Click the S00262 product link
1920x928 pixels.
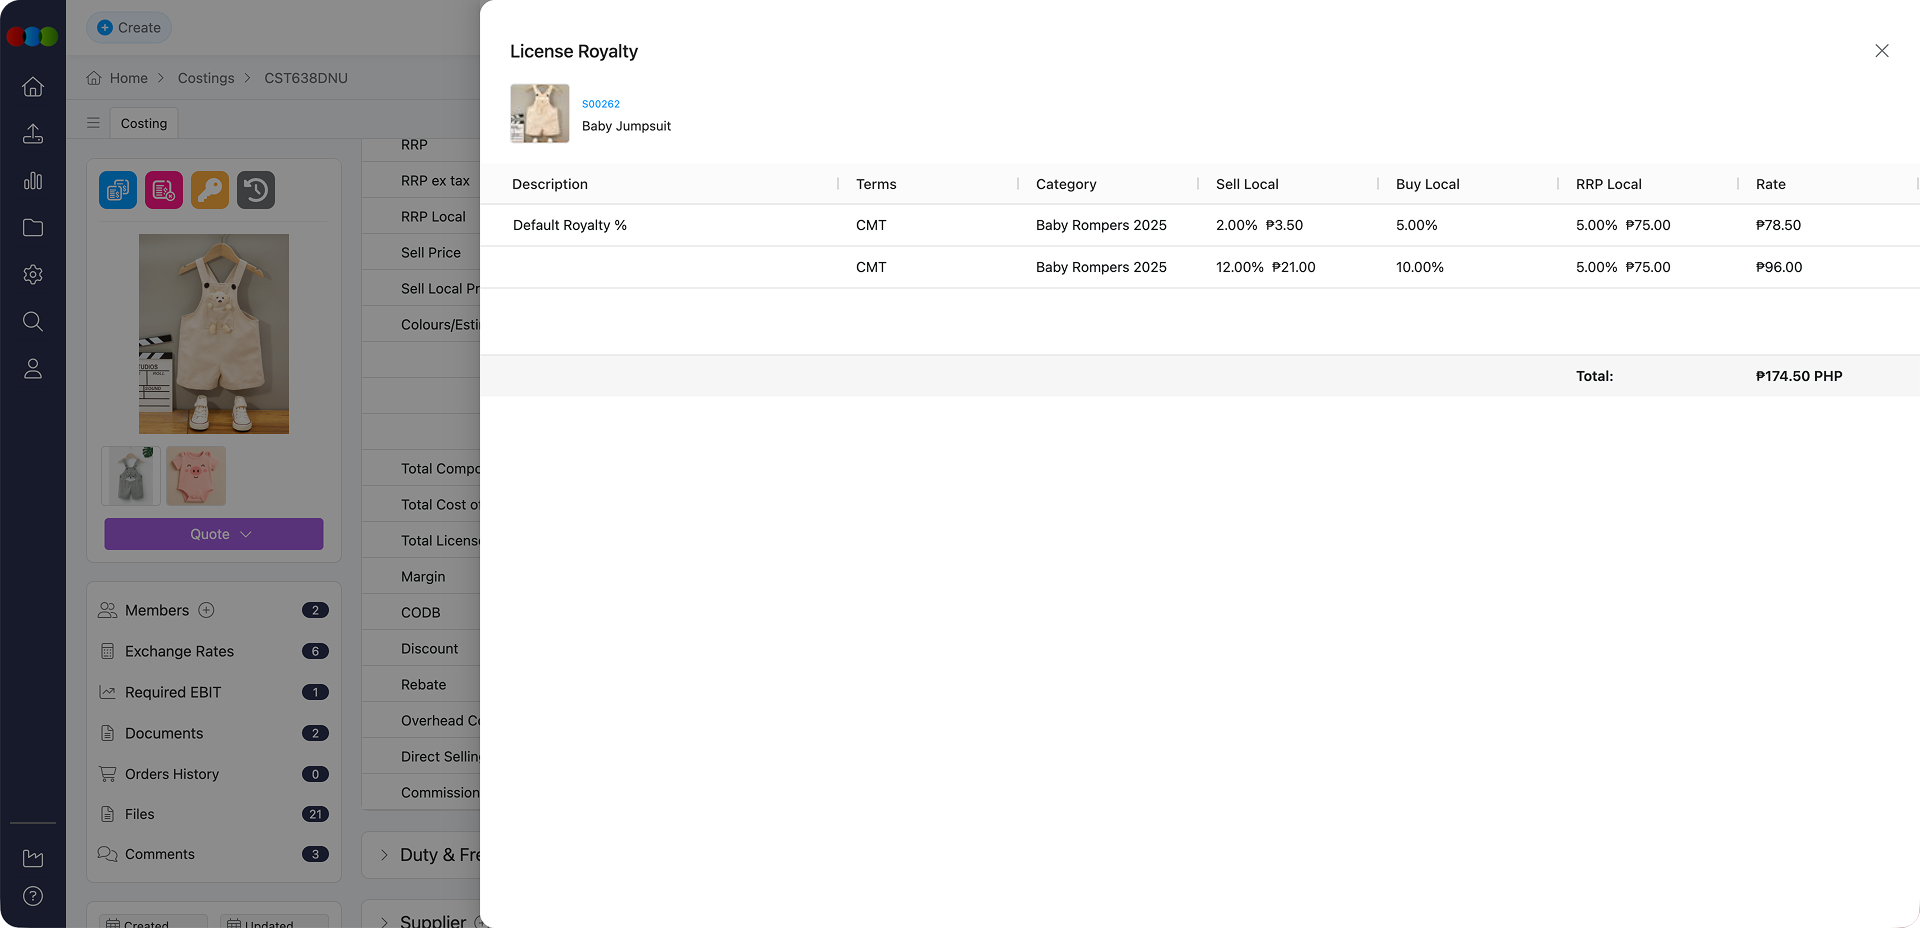click(x=601, y=104)
